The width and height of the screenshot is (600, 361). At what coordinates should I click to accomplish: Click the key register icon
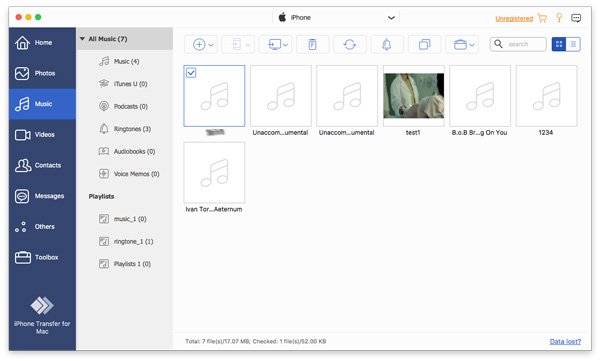pos(559,18)
